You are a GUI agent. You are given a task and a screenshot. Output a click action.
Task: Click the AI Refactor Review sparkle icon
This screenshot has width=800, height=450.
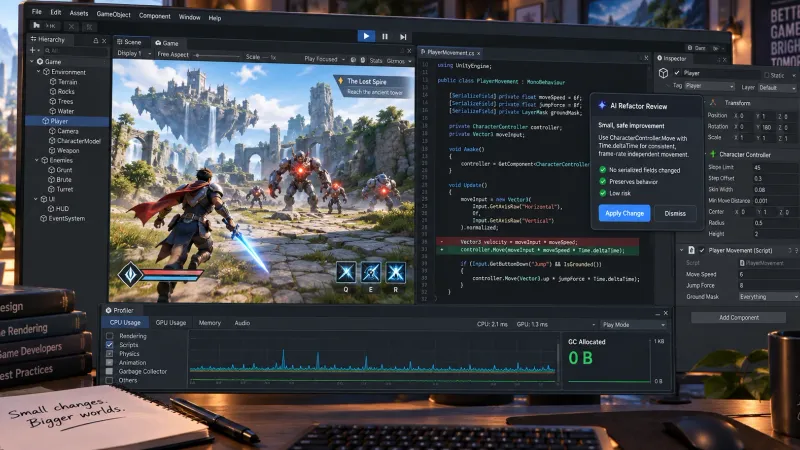[602, 105]
